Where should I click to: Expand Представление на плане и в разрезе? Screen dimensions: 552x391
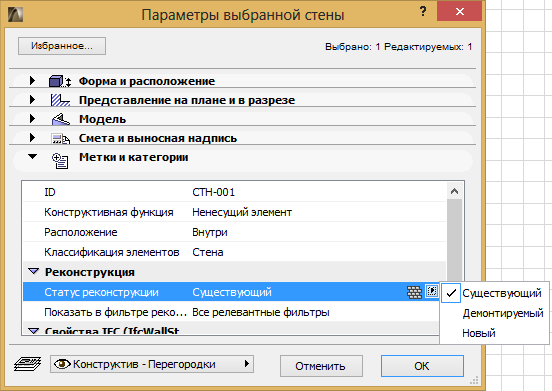32,100
